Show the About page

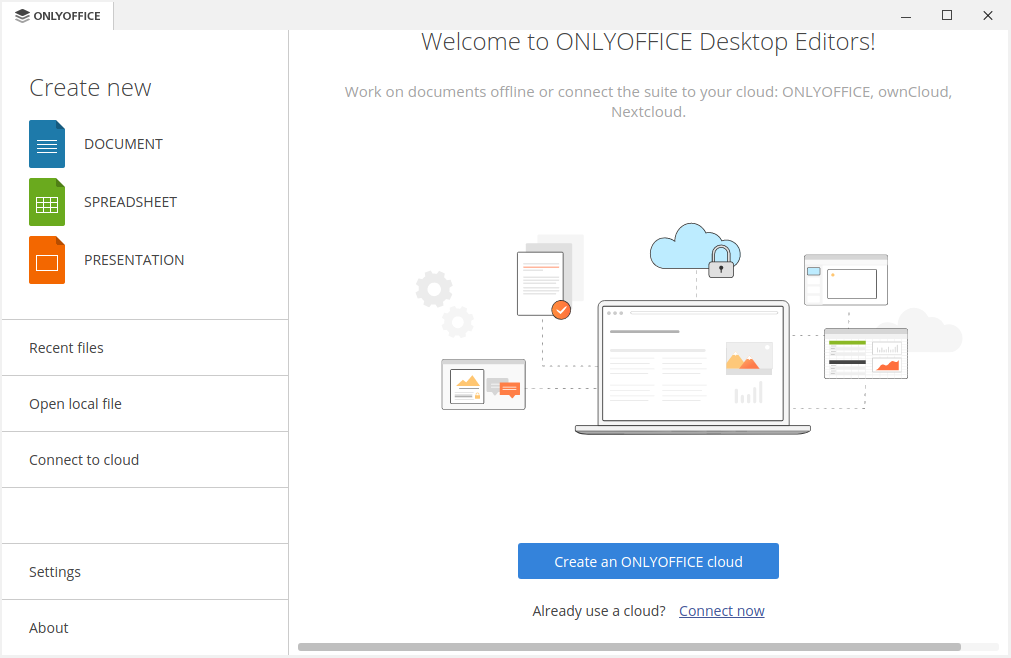145,628
